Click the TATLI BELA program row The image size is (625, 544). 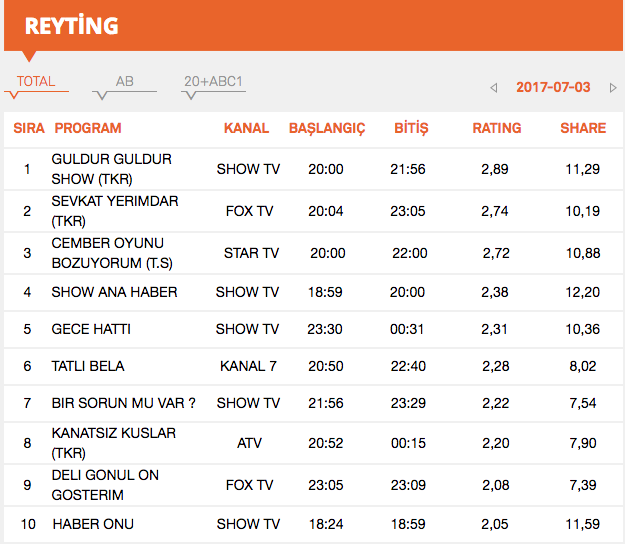[x=88, y=366]
